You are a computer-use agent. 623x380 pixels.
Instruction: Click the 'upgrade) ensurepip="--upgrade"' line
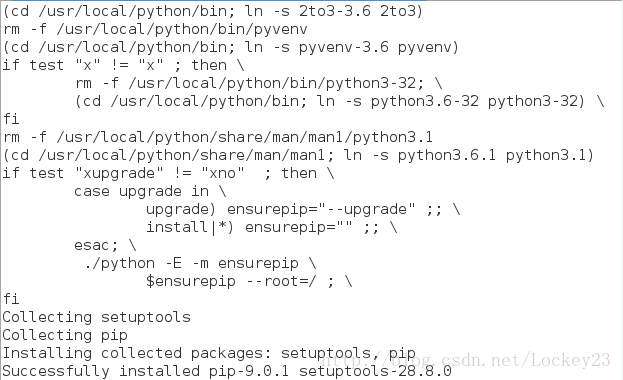303,209
